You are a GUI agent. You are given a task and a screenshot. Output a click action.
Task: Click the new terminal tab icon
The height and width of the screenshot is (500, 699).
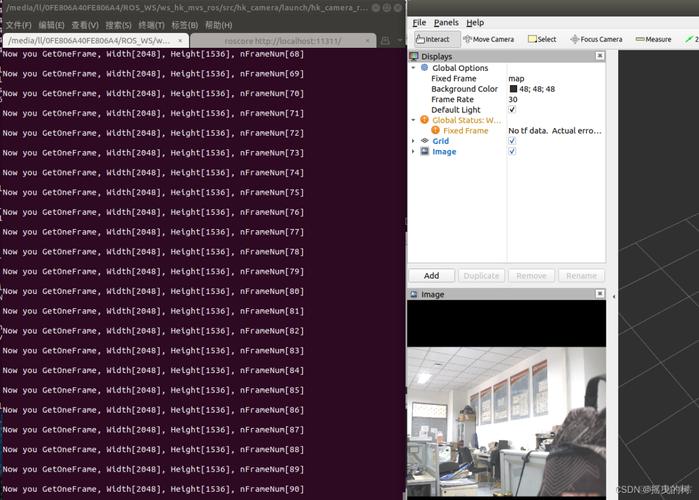(x=385, y=41)
